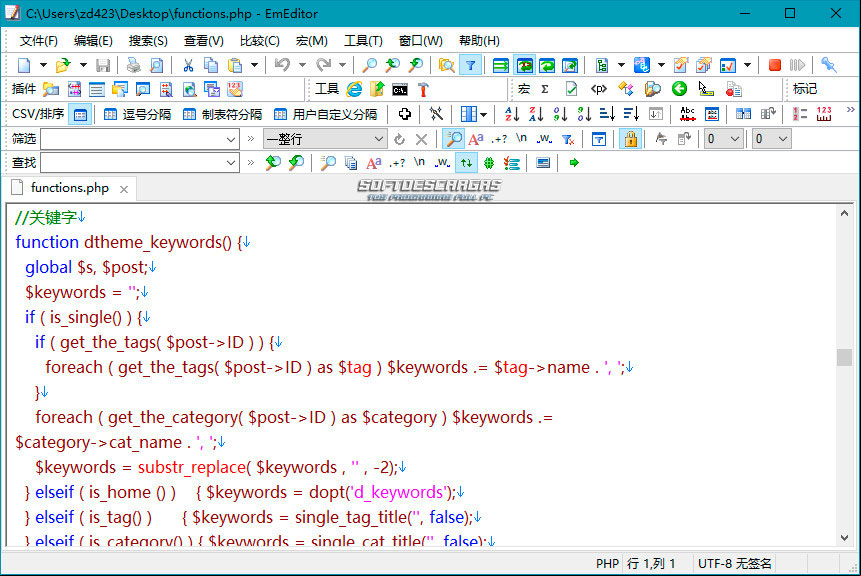Toggle the lock icon in filter bar
Image resolution: width=861 pixels, height=576 pixels.
tap(631, 139)
